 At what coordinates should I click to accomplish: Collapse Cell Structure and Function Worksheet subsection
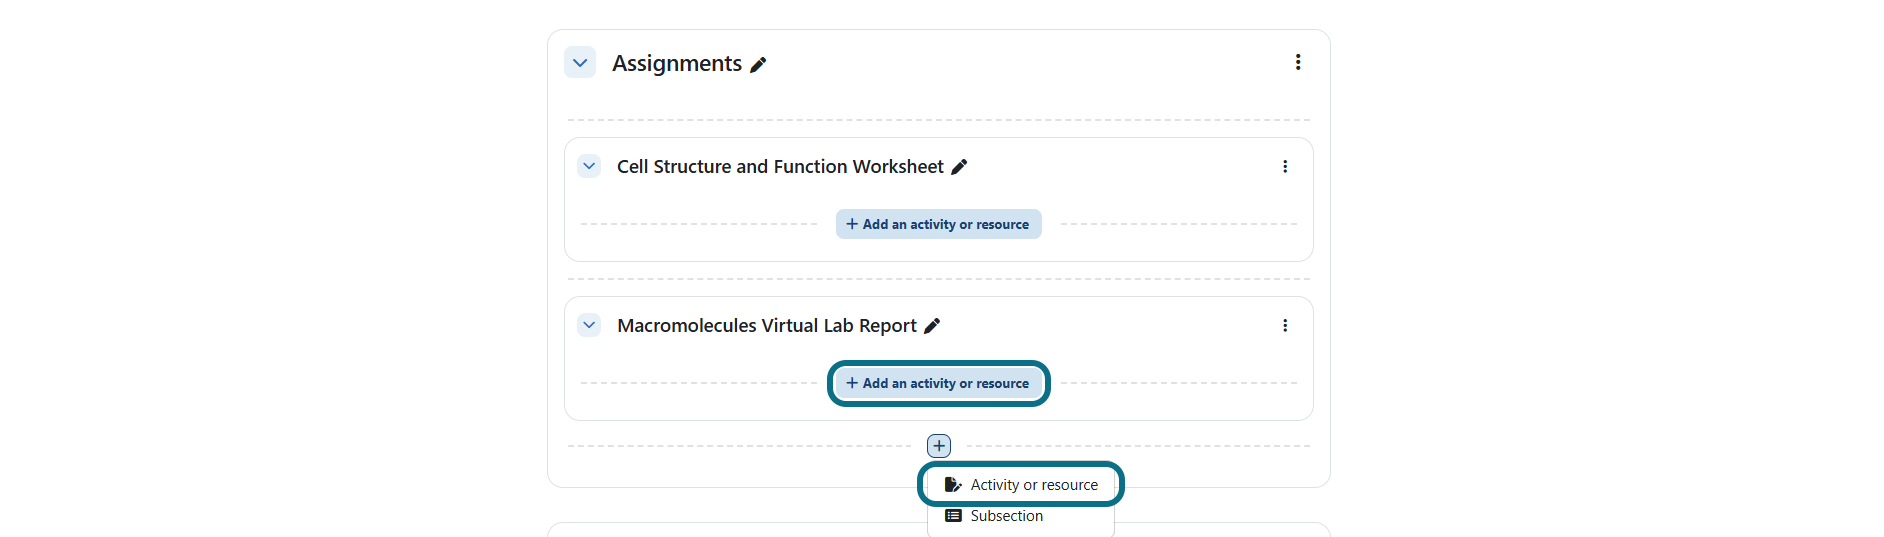tap(589, 166)
